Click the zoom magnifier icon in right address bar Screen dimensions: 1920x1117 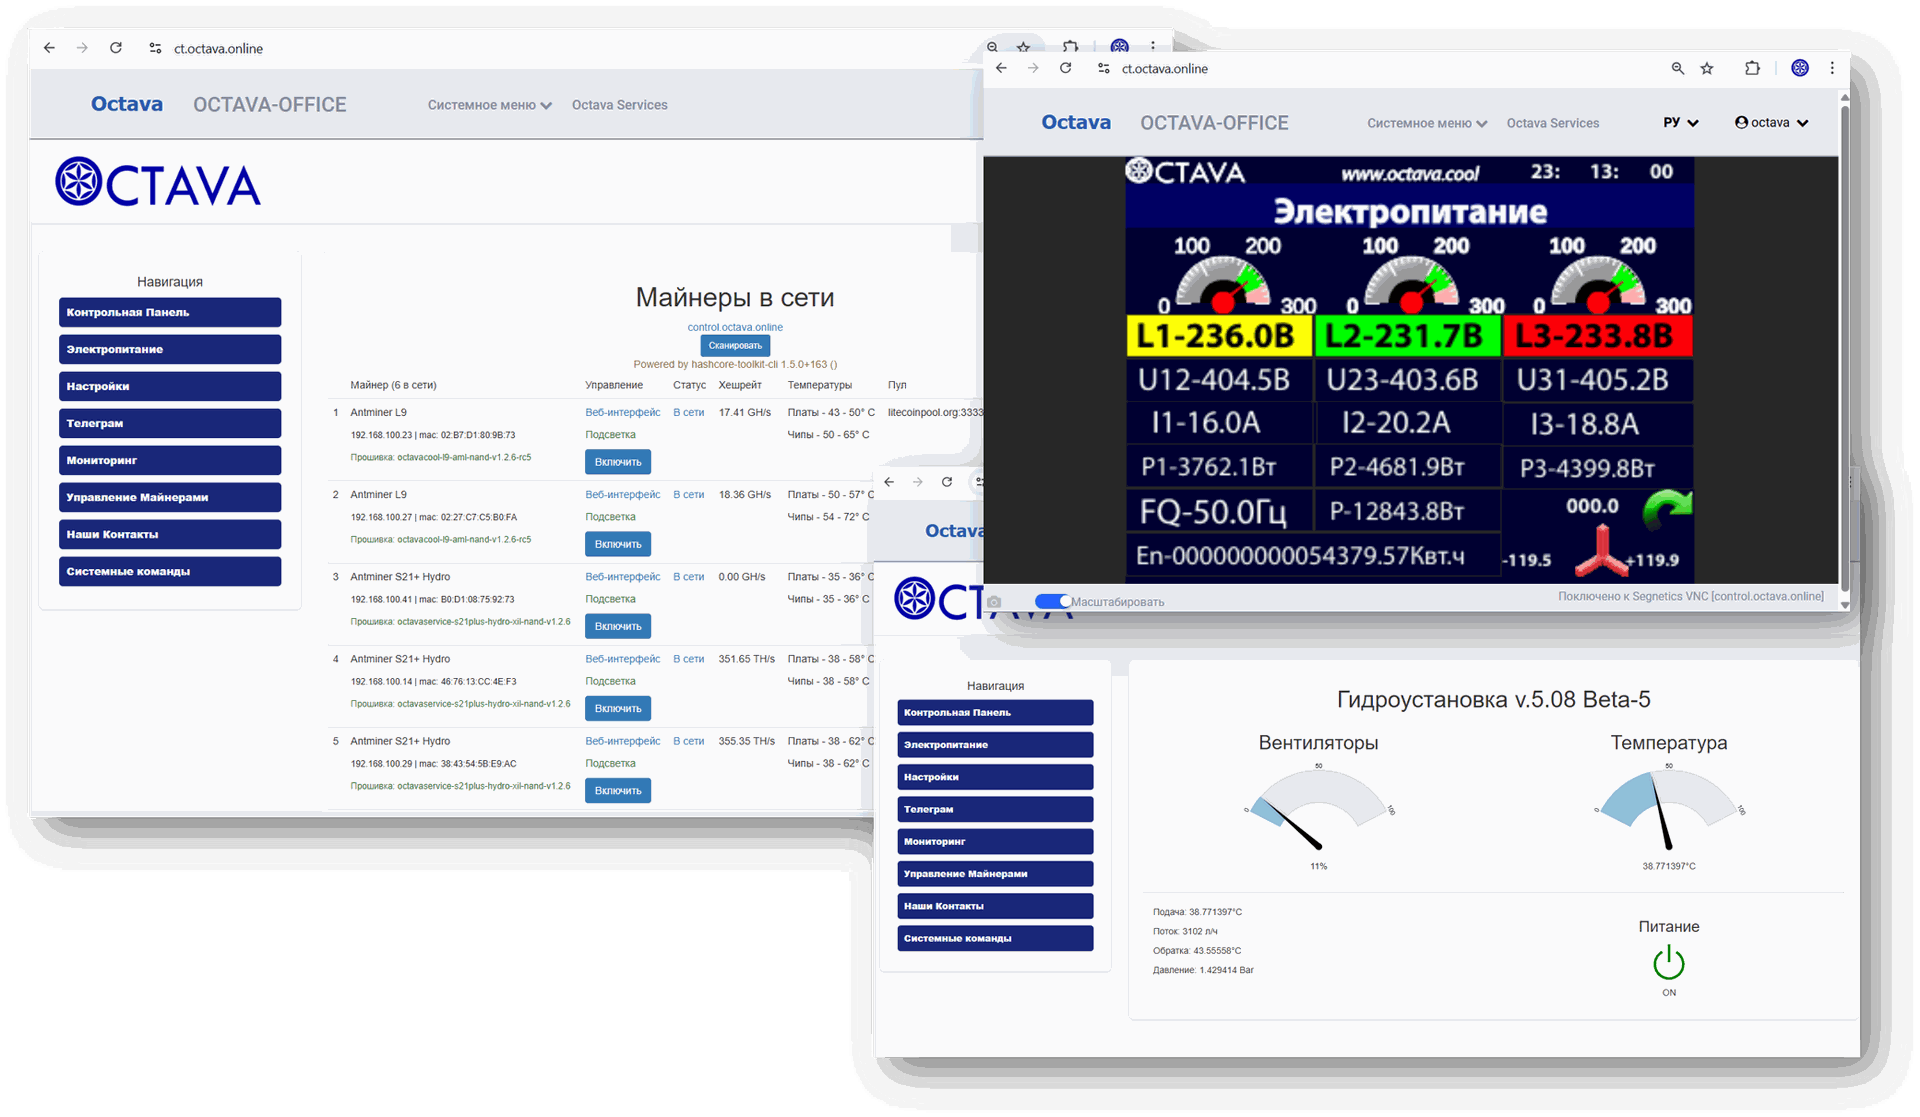(x=1678, y=69)
